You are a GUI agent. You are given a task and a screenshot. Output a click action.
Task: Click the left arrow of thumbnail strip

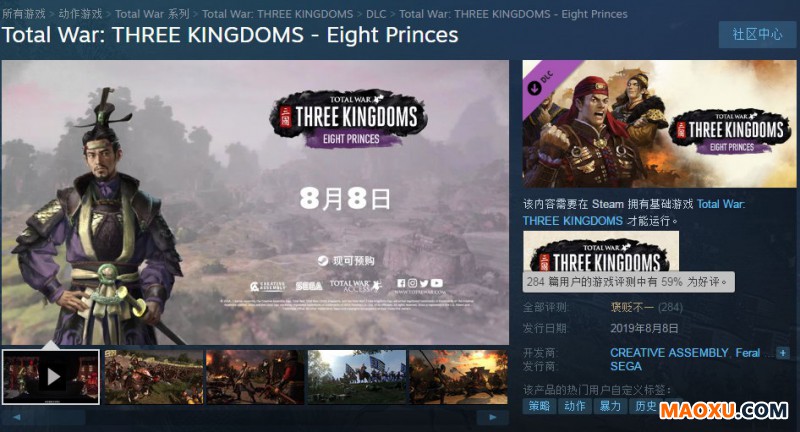click(x=17, y=417)
